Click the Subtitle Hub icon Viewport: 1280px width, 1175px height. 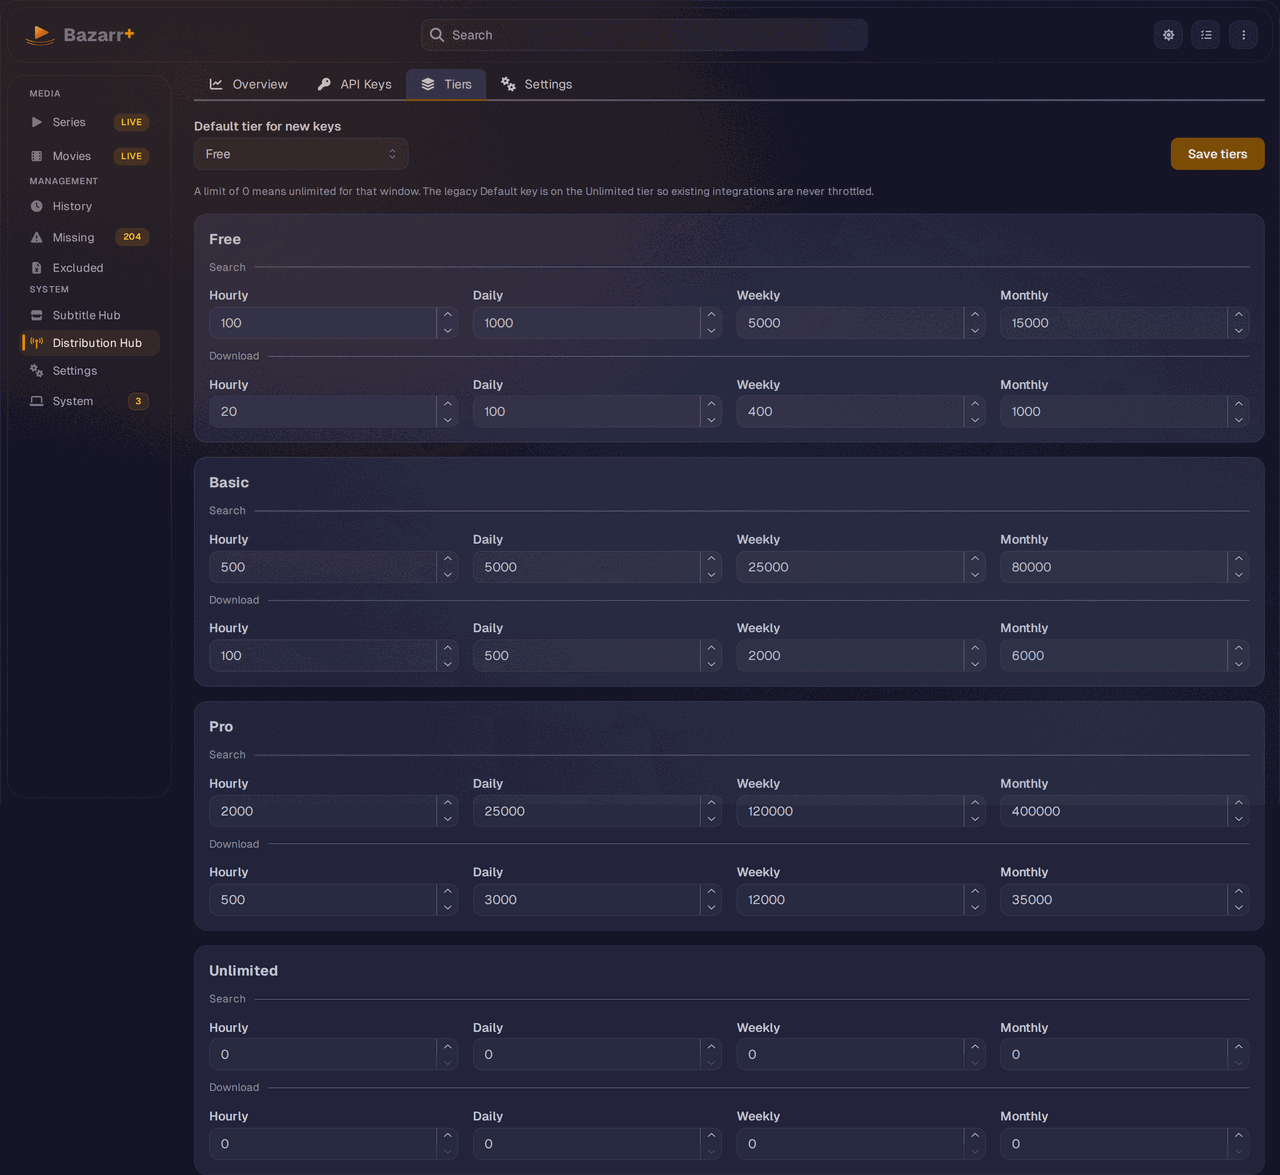tap(37, 315)
